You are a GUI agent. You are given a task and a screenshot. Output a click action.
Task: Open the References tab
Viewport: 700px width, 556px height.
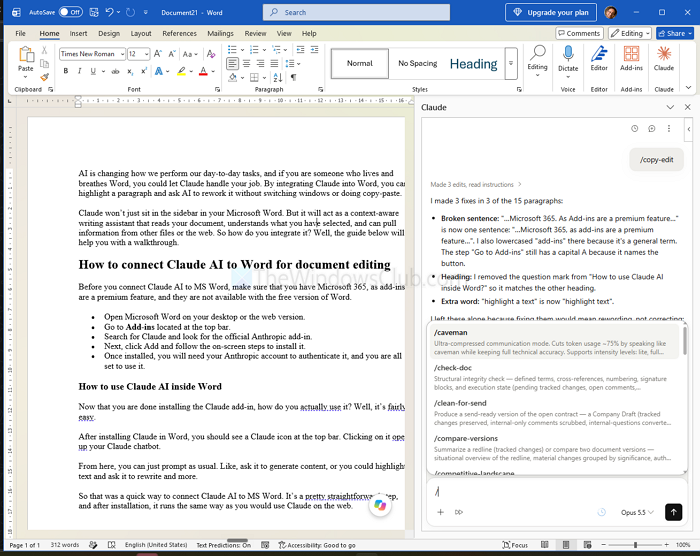[x=179, y=33]
